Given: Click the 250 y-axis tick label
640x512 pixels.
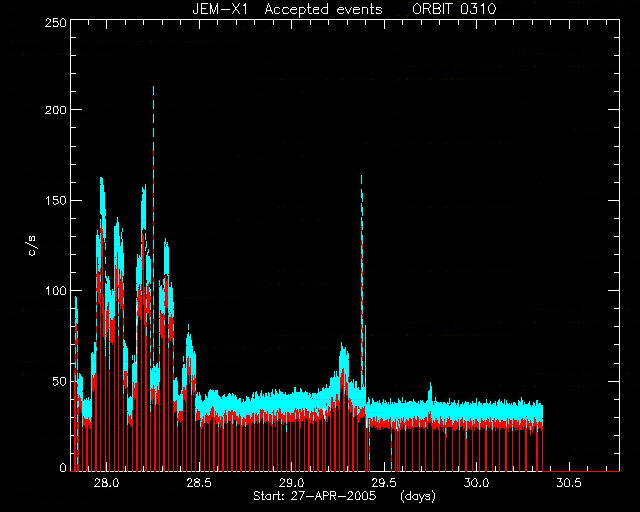Looking at the screenshot, I should click(x=56, y=22).
